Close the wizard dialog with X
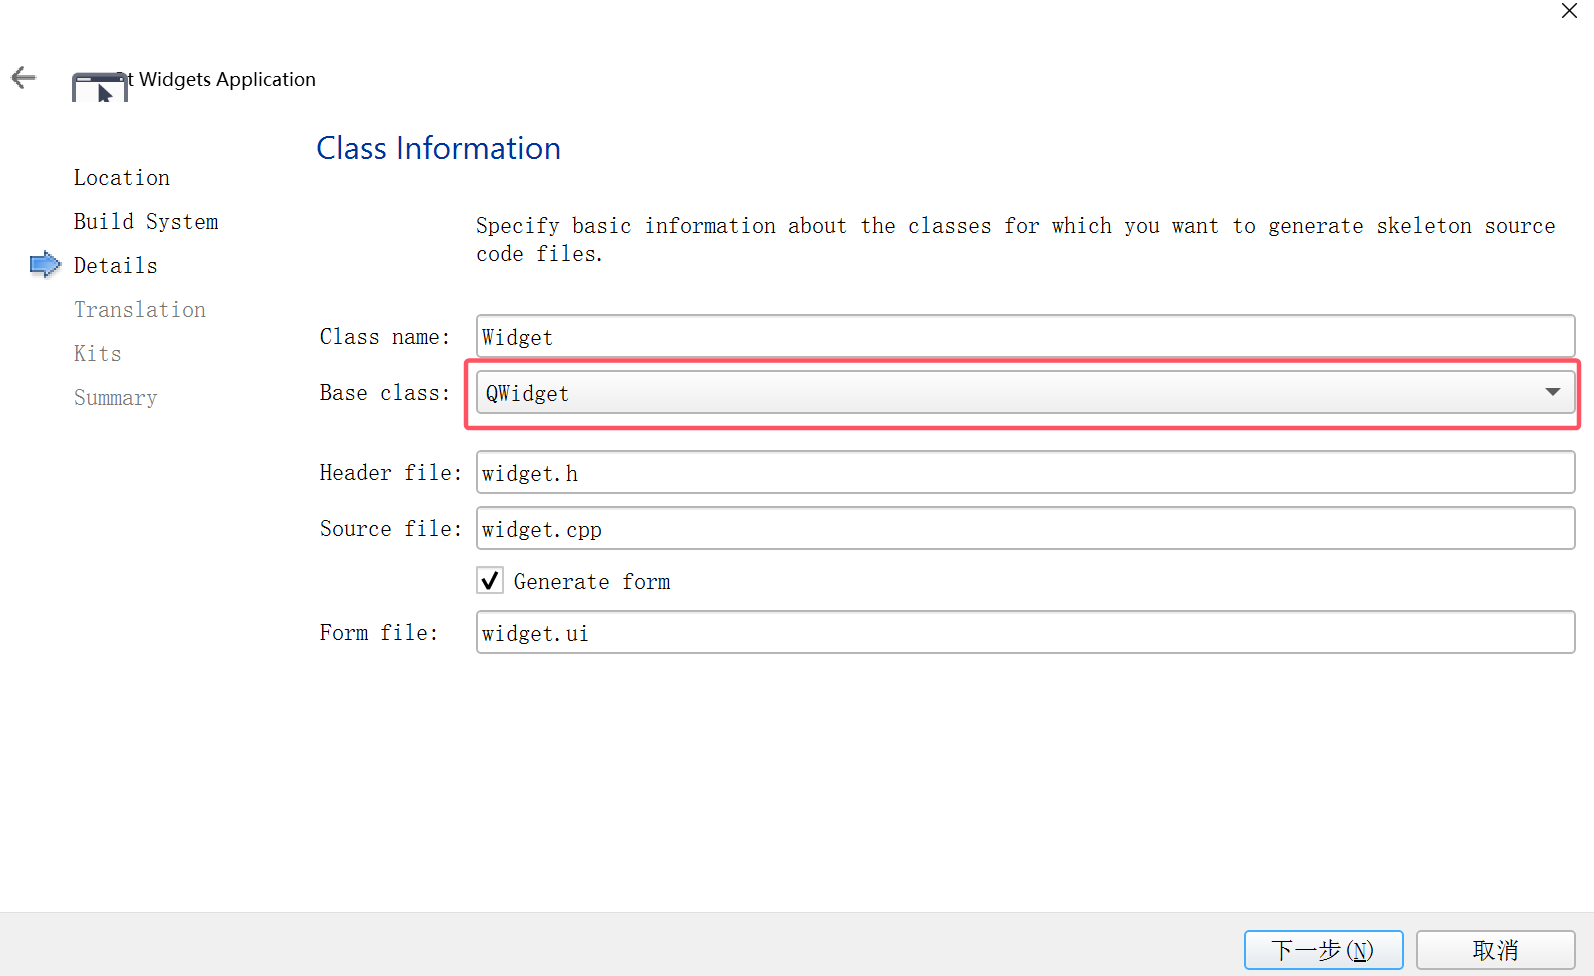The height and width of the screenshot is (976, 1594). pos(1569,11)
